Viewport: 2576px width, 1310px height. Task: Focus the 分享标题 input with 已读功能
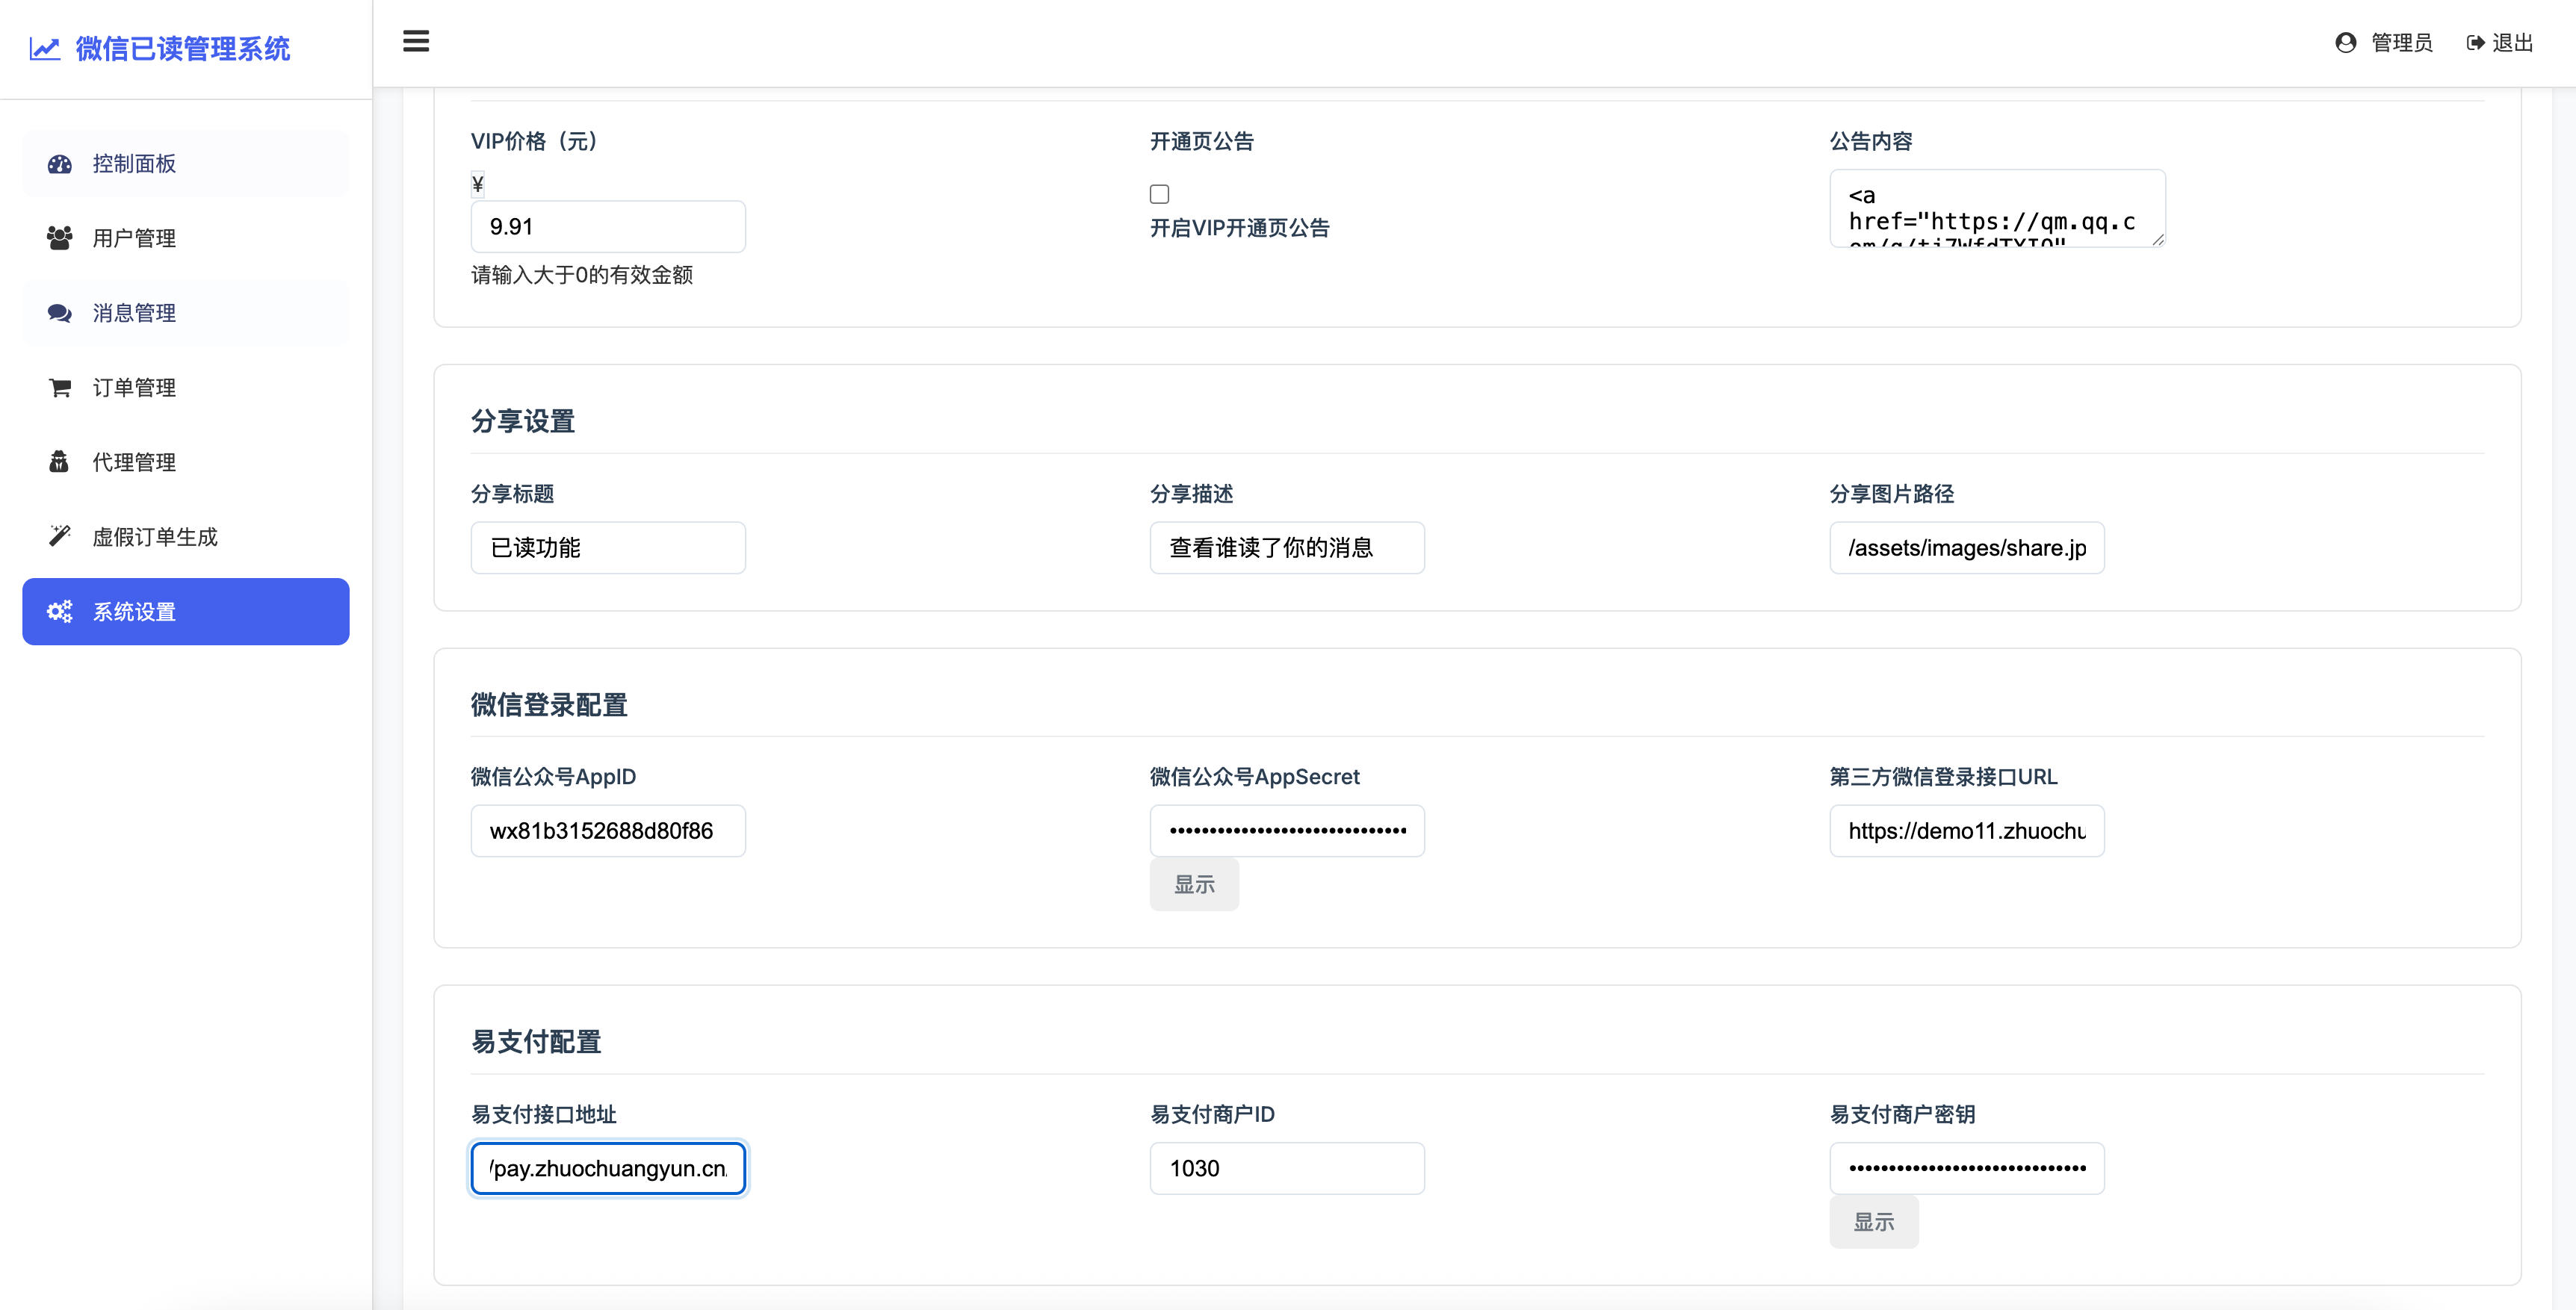click(608, 548)
